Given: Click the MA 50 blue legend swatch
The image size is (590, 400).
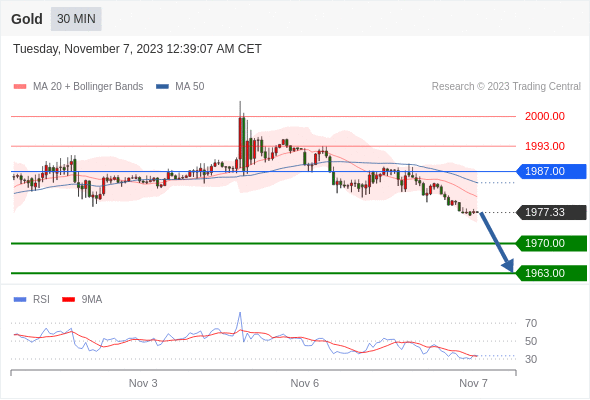Looking at the screenshot, I should [x=163, y=87].
